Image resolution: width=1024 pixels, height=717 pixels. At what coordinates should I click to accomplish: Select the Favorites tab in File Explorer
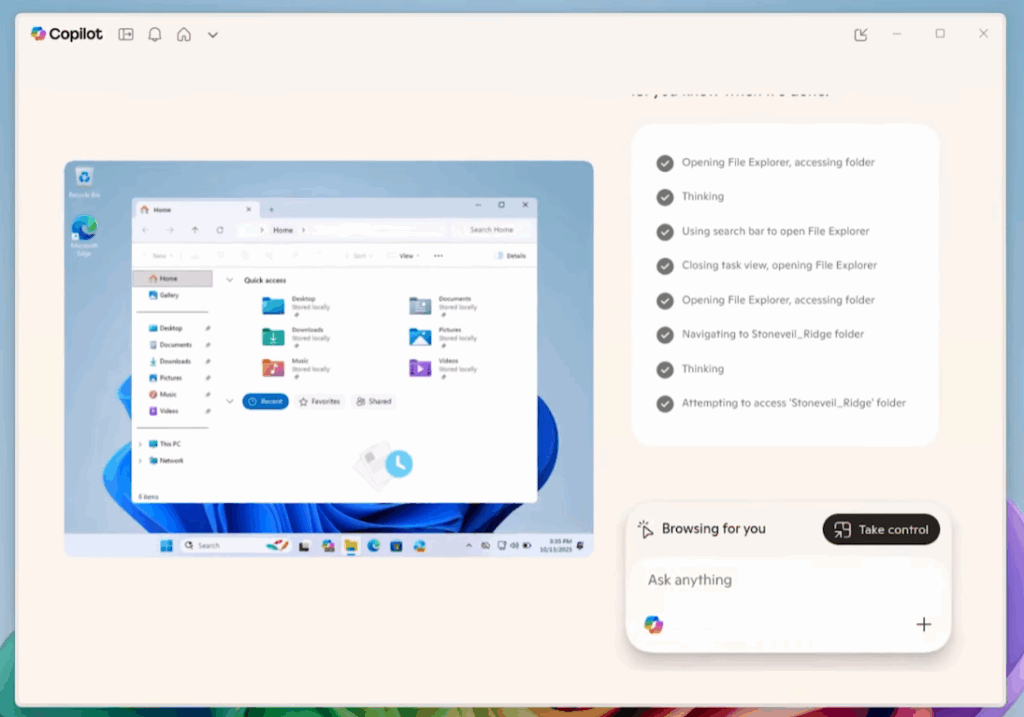pos(320,401)
